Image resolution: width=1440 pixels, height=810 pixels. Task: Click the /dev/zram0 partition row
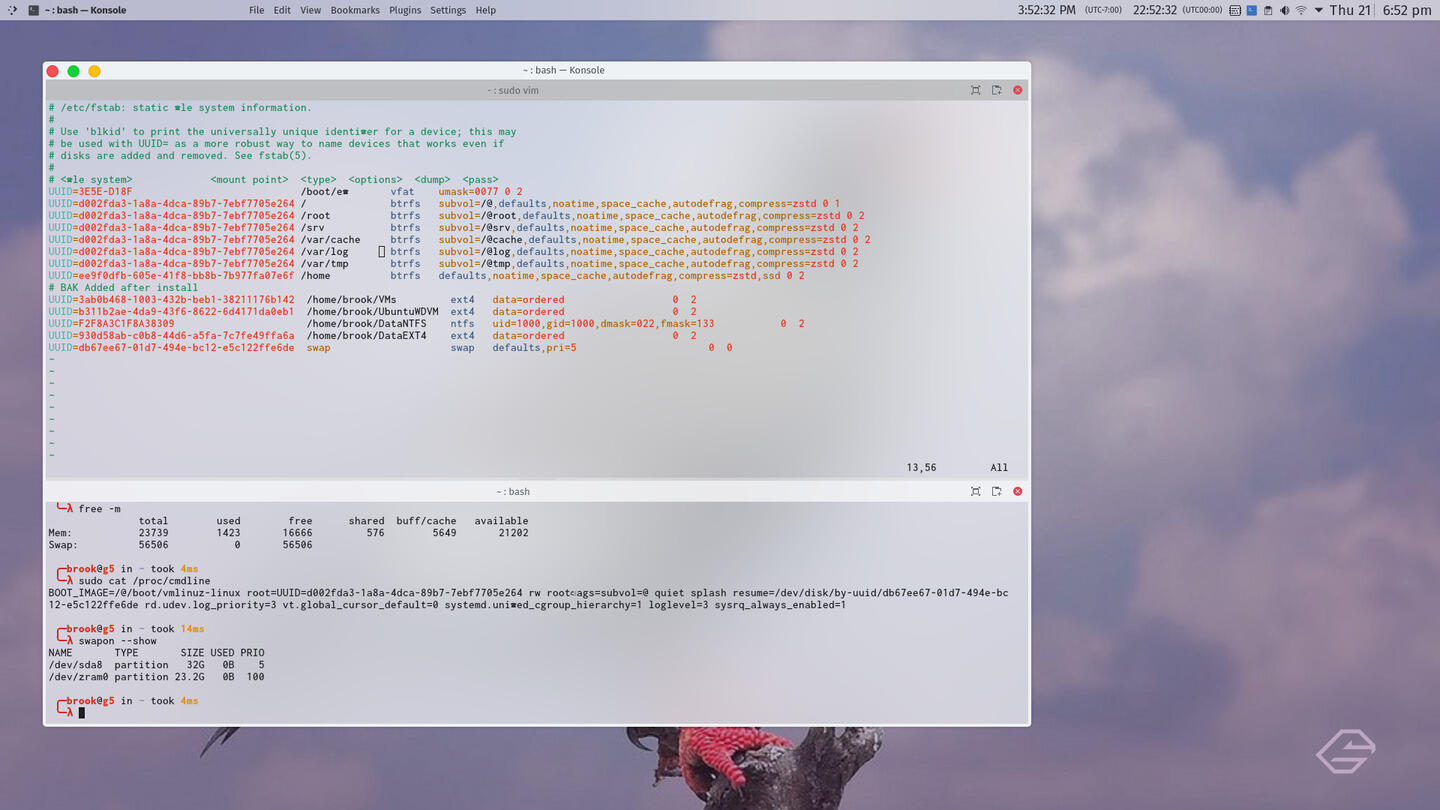pos(156,677)
